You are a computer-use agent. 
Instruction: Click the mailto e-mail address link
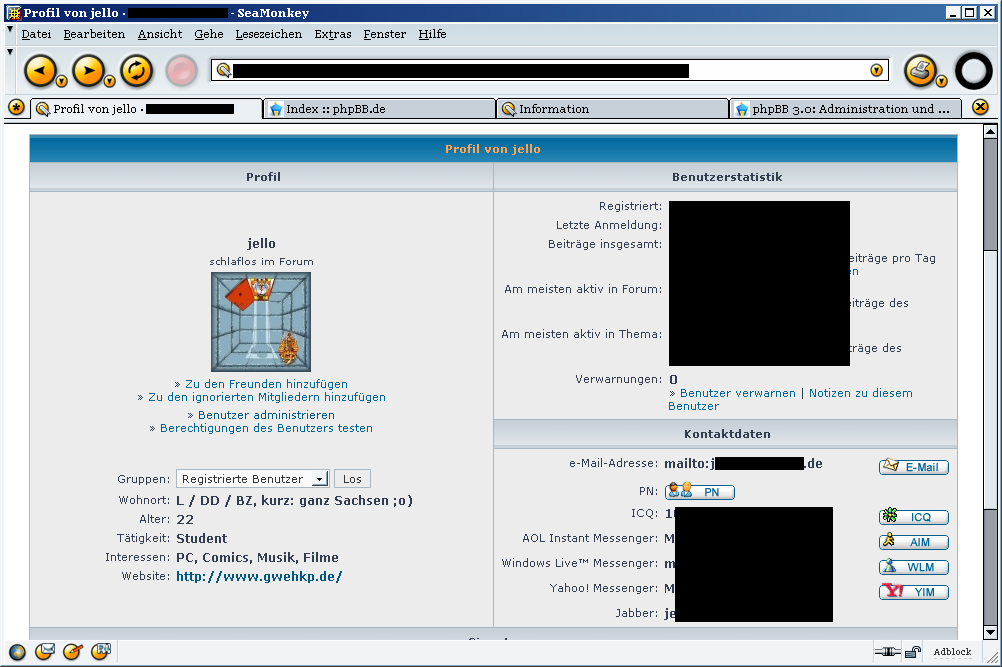pos(743,464)
